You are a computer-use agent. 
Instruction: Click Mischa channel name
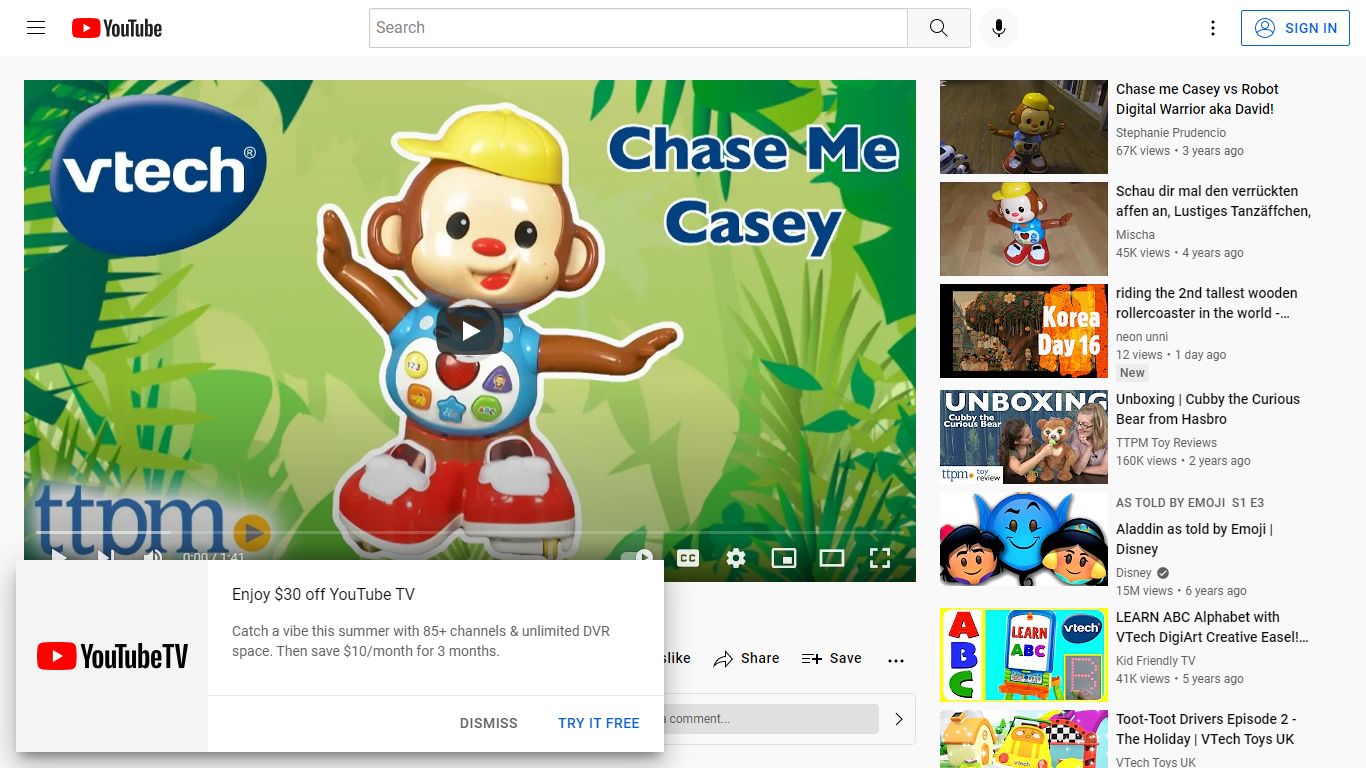pyautogui.click(x=1135, y=234)
